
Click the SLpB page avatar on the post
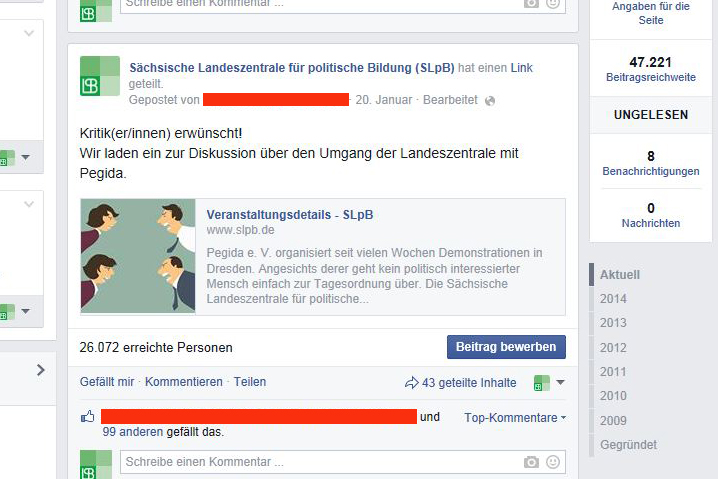pos(100,76)
